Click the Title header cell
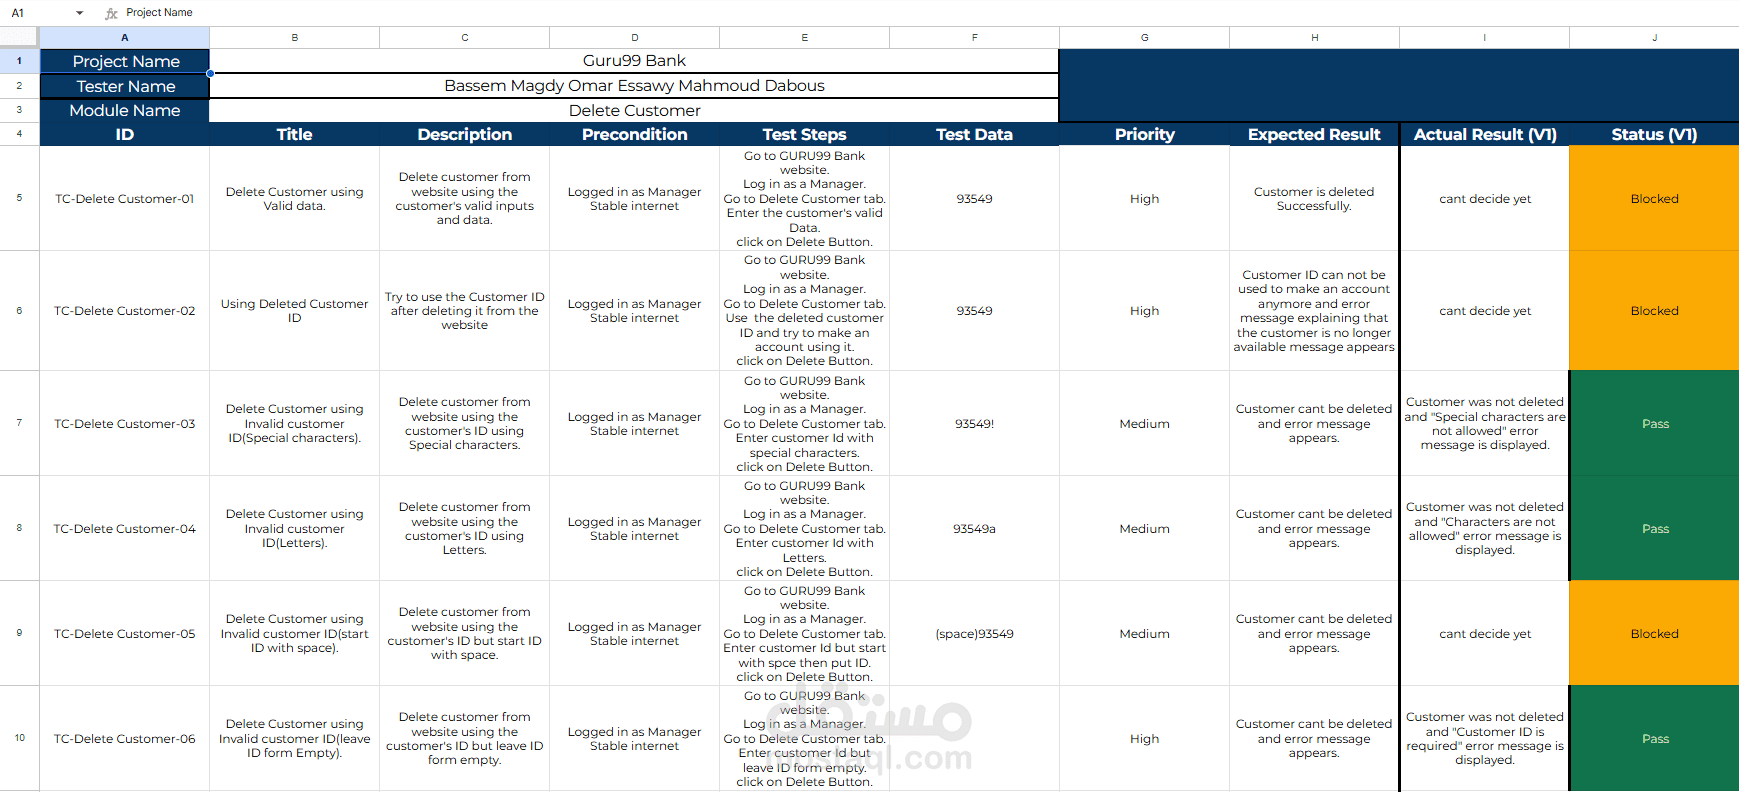 click(x=295, y=134)
